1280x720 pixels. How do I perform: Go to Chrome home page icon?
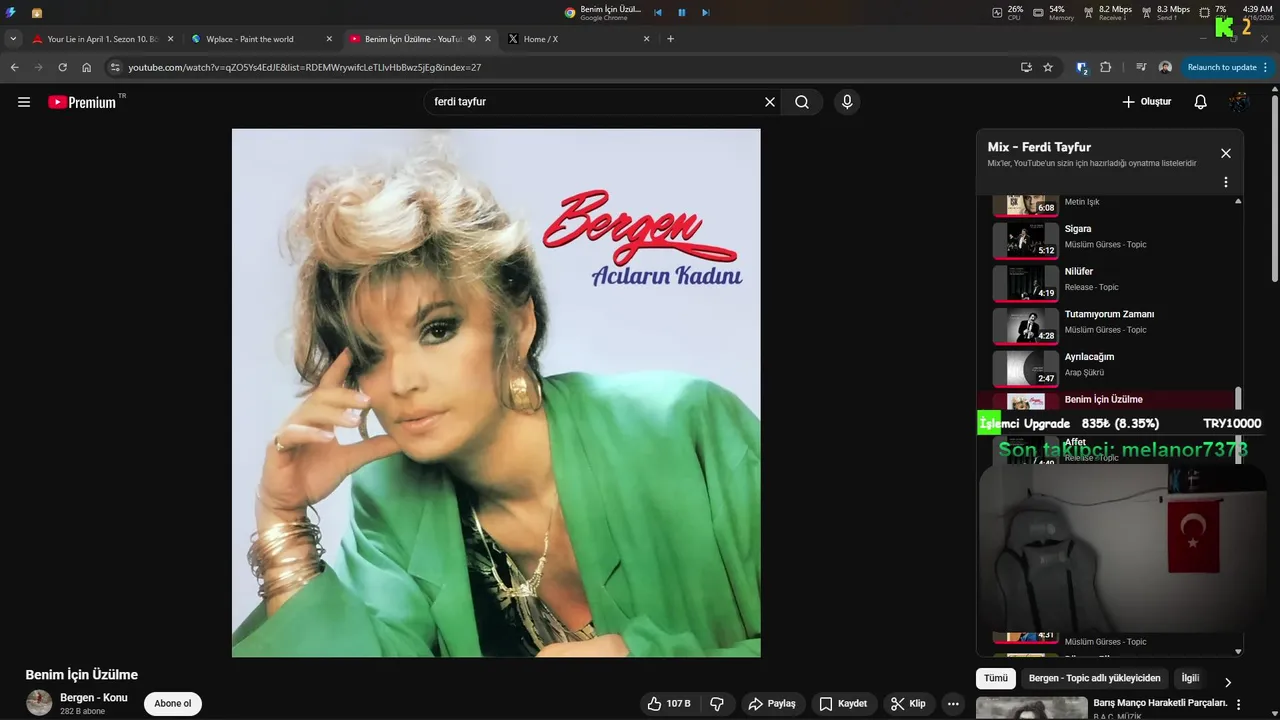[87, 67]
